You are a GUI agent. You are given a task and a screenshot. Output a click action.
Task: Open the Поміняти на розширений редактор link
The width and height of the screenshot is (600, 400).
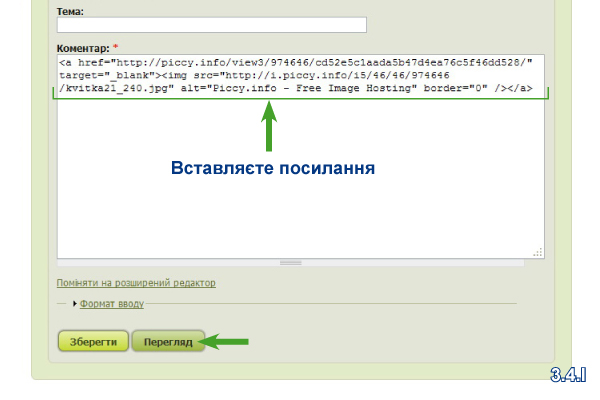[136, 283]
